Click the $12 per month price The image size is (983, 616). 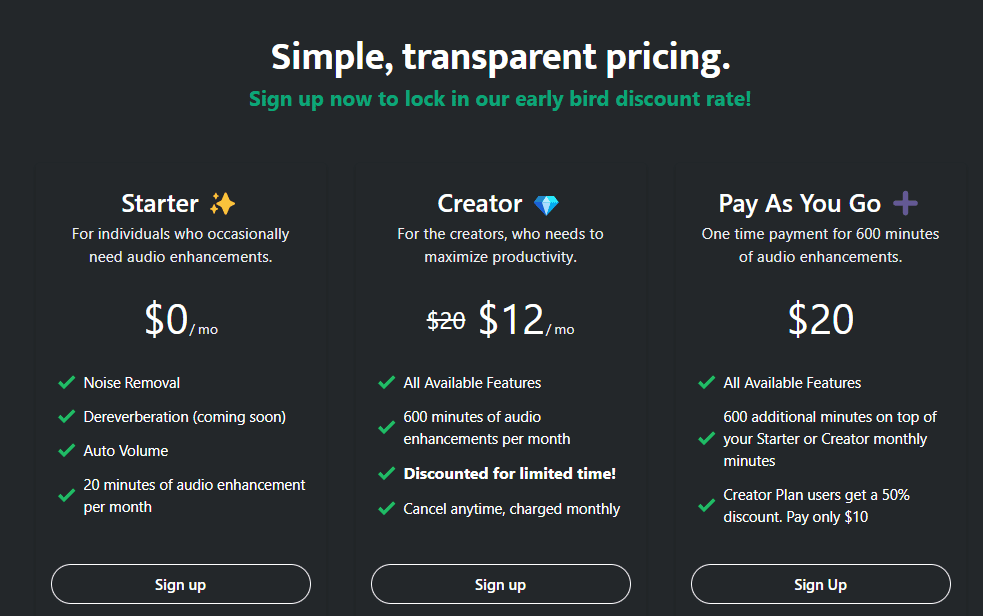(526, 320)
